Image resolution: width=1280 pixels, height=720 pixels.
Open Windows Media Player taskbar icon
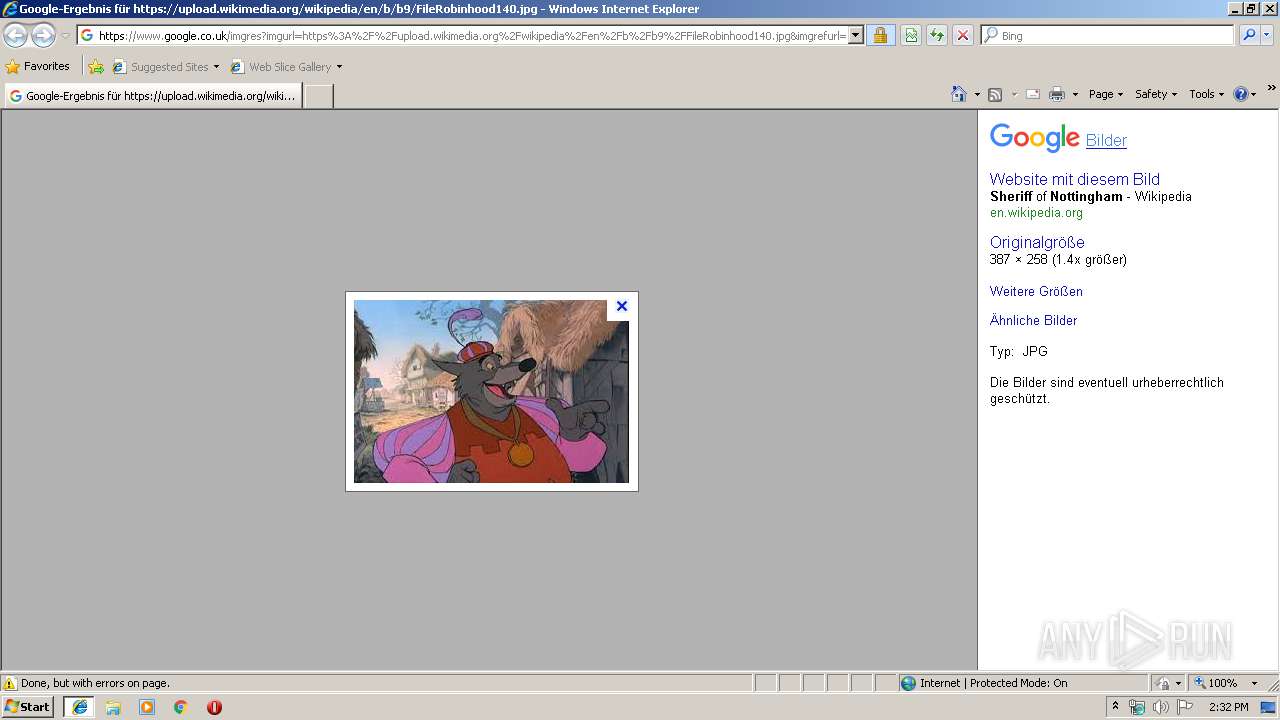[x=147, y=707]
